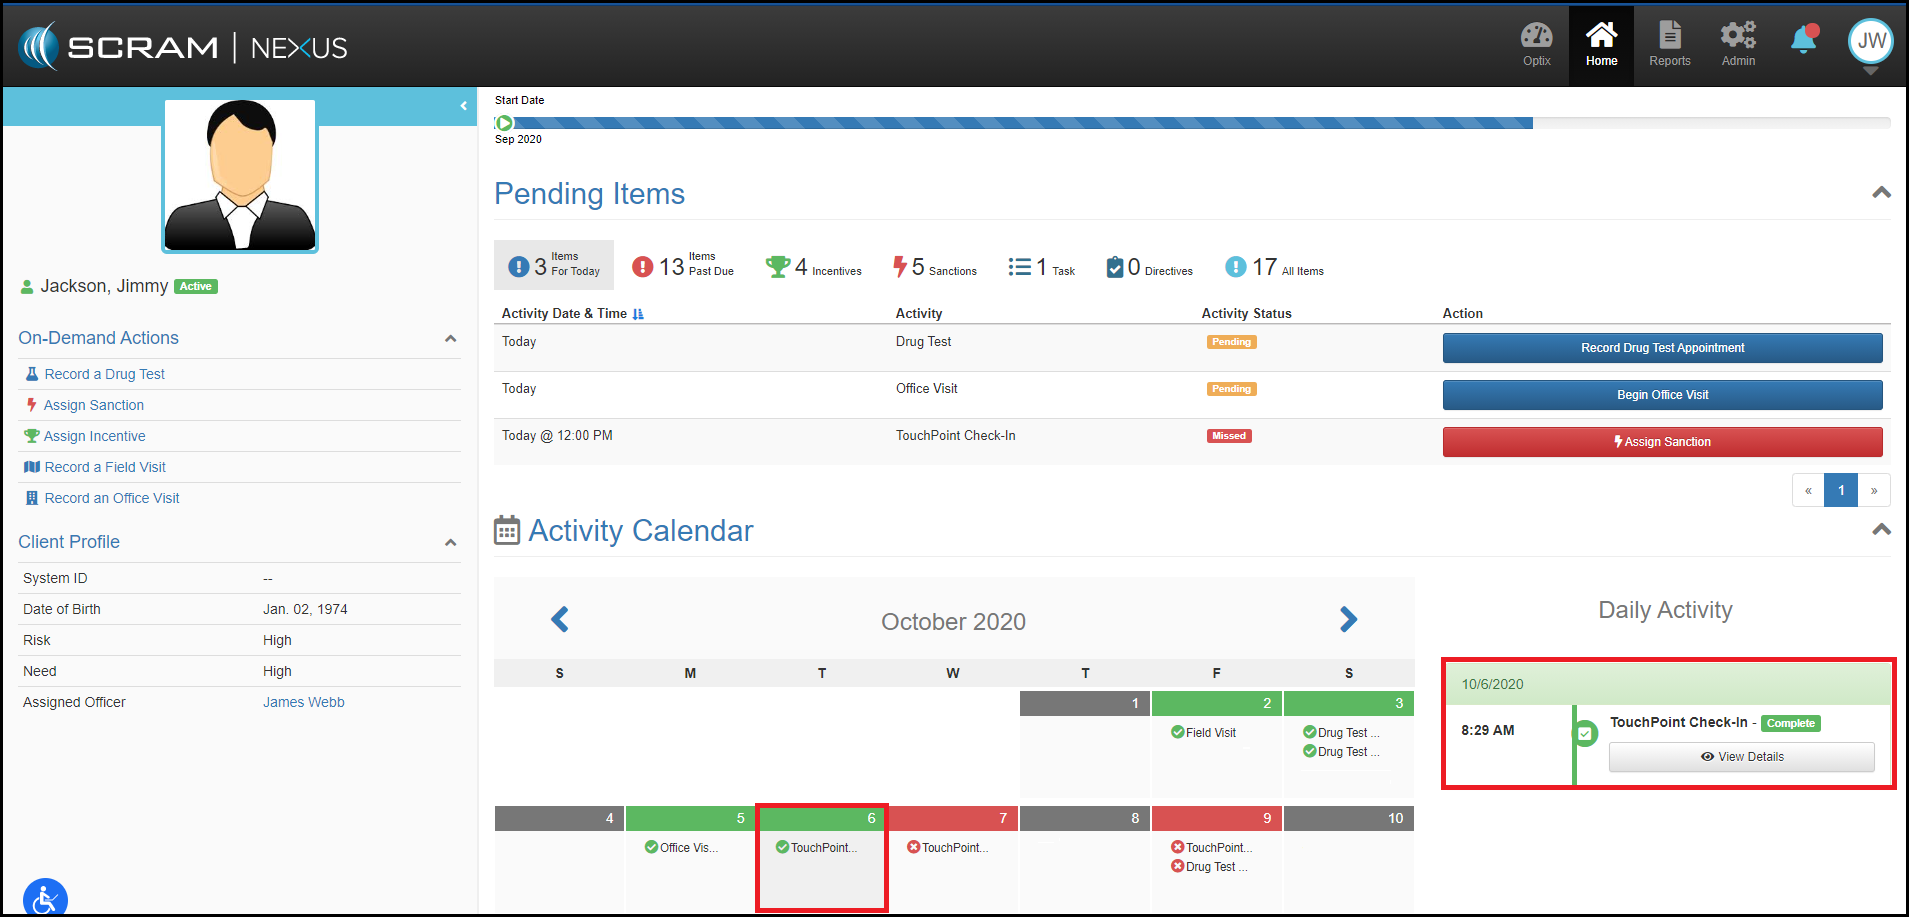Open the notifications bell
The image size is (1909, 917).
(1804, 40)
